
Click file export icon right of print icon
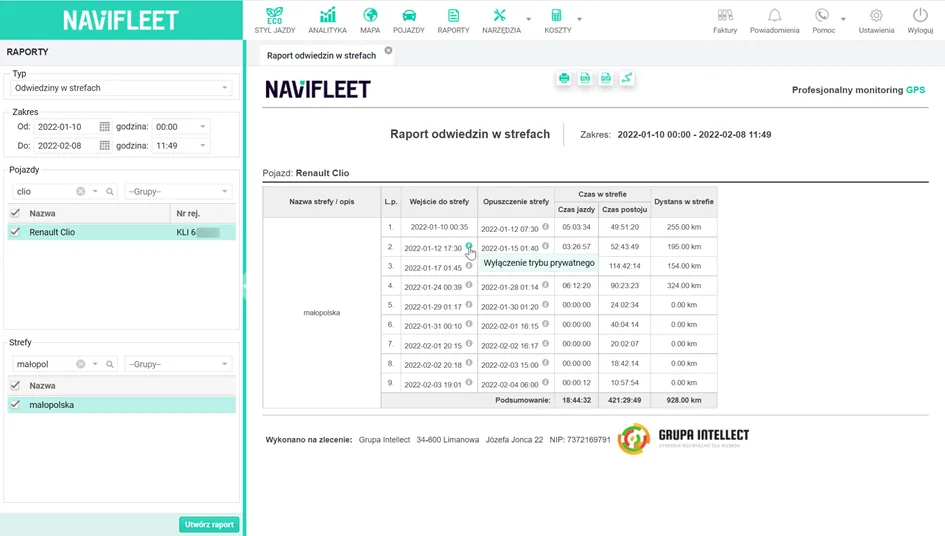[x=585, y=78]
